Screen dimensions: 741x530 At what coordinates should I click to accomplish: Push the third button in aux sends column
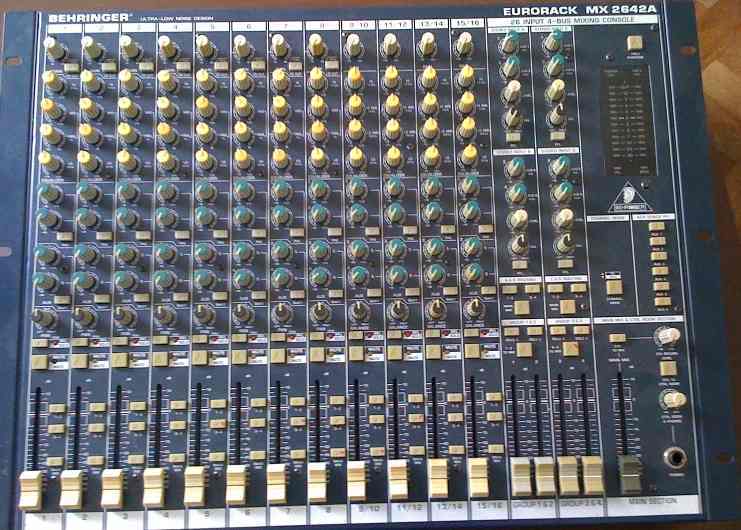[659, 256]
